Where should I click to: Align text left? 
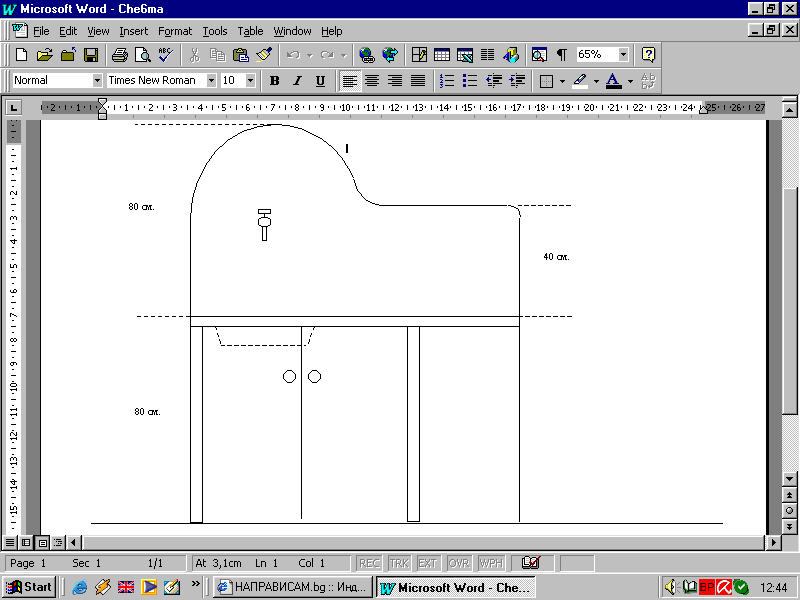click(349, 81)
